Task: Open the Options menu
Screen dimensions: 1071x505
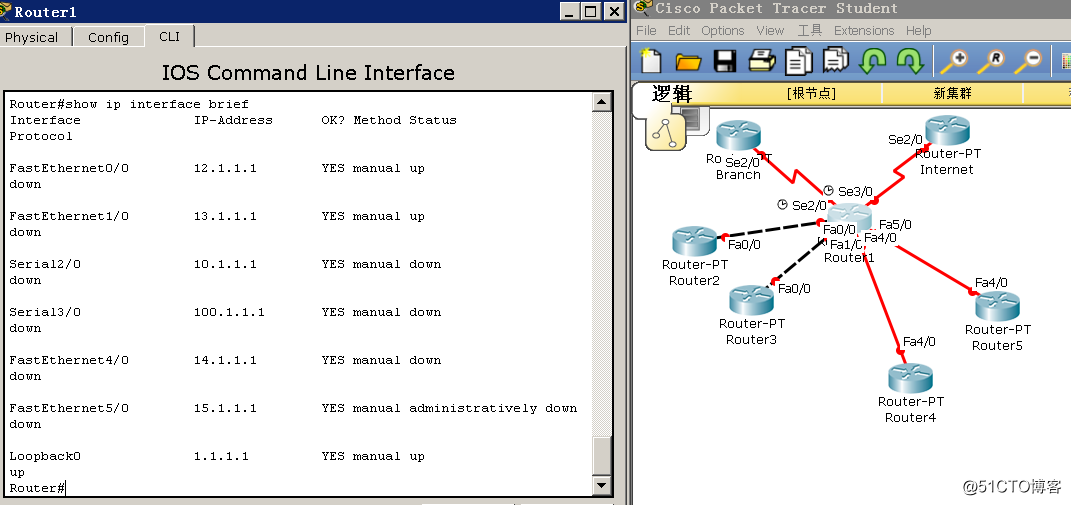Action: click(723, 31)
